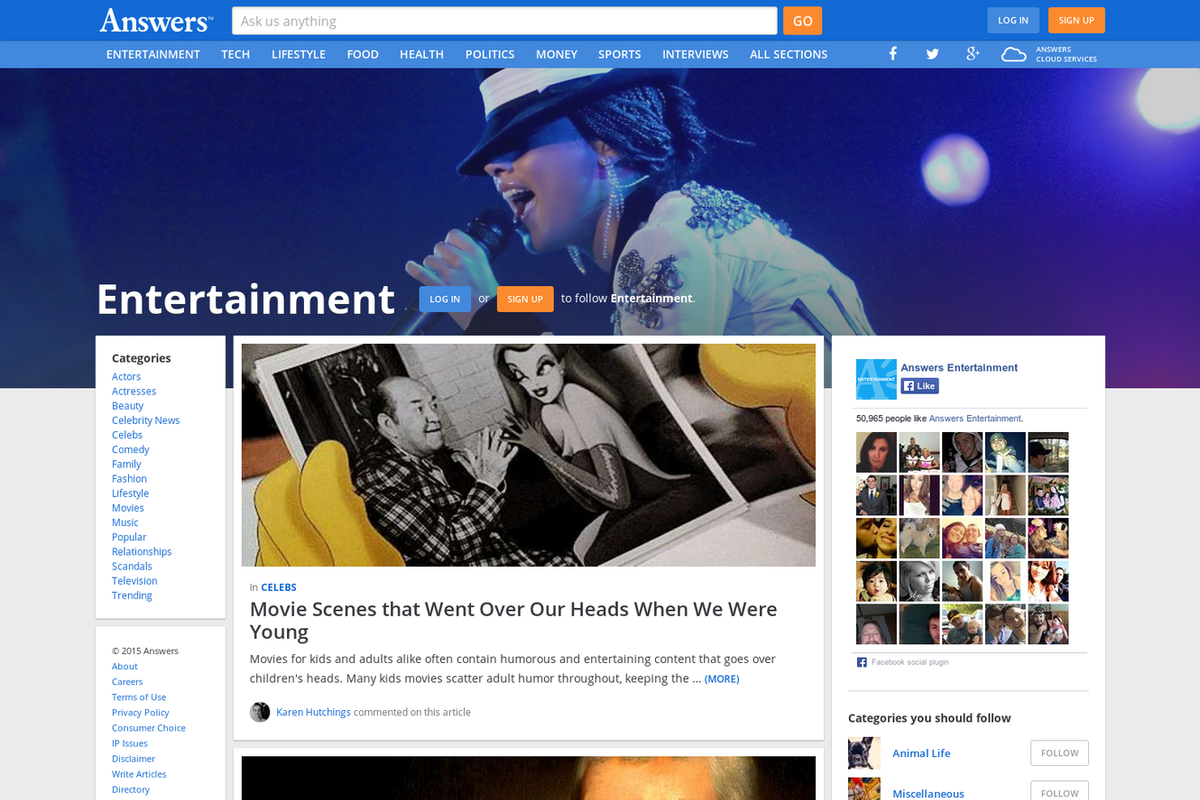Open the INTERVIEWS nav section
This screenshot has width=1200, height=800.
[695, 54]
